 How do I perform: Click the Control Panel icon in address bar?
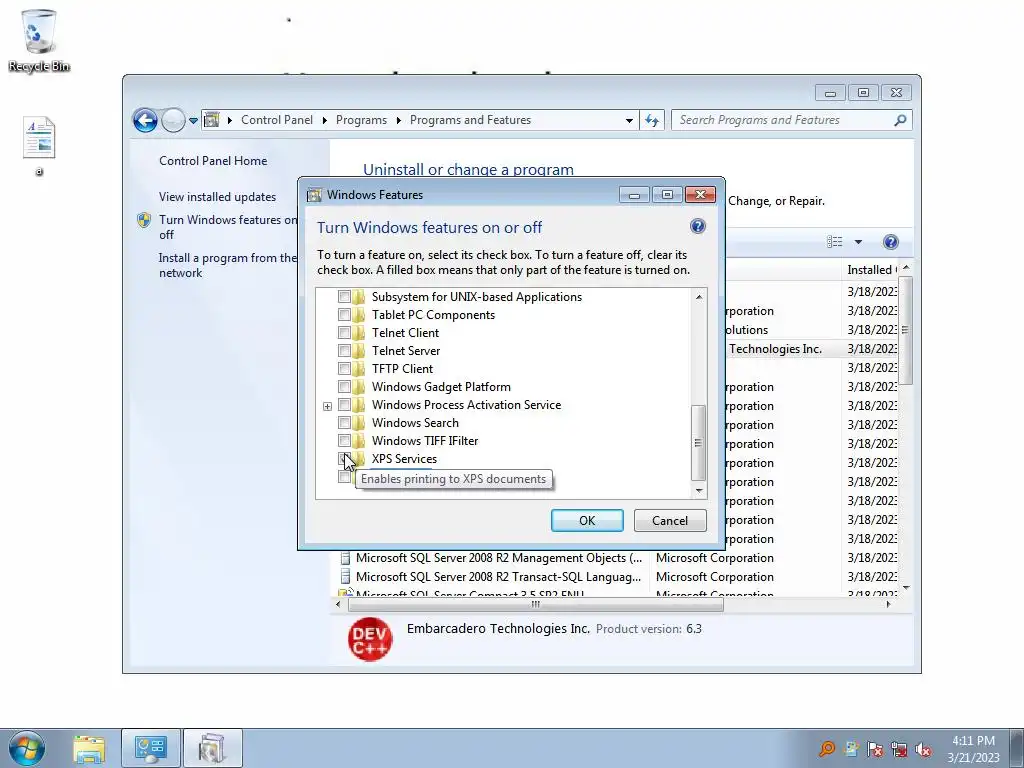point(212,120)
